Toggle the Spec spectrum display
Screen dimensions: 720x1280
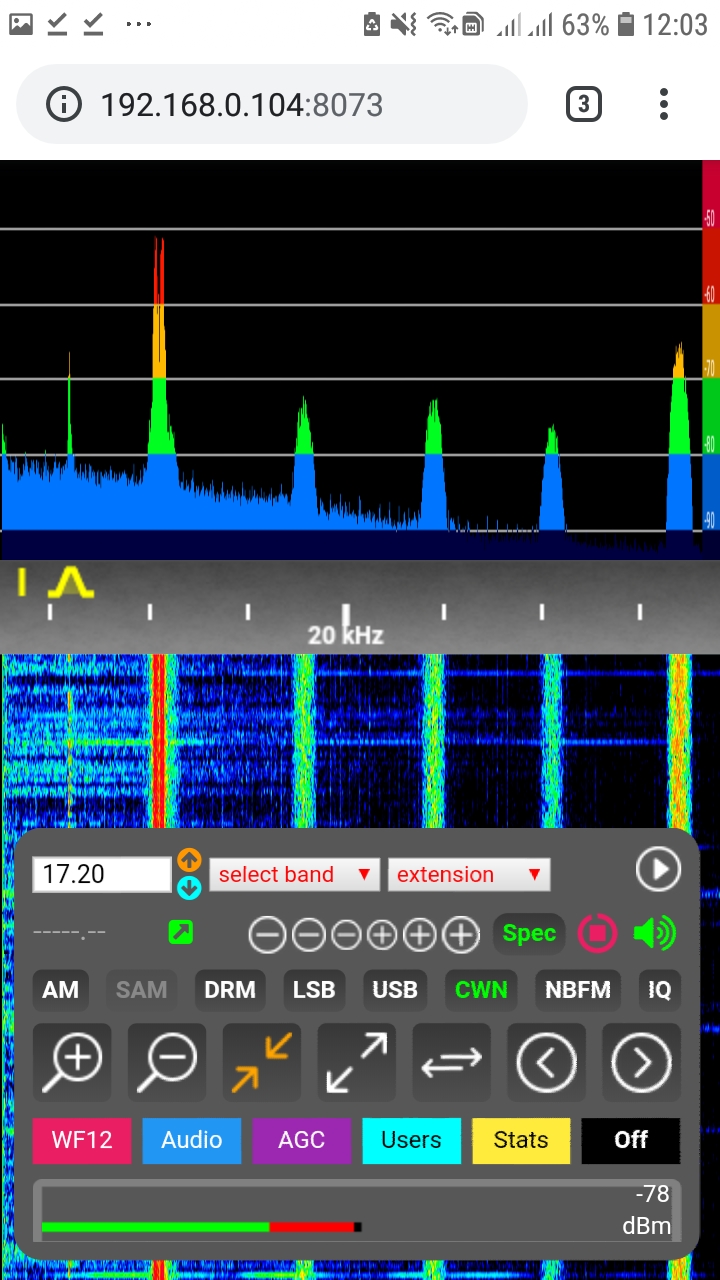click(529, 934)
